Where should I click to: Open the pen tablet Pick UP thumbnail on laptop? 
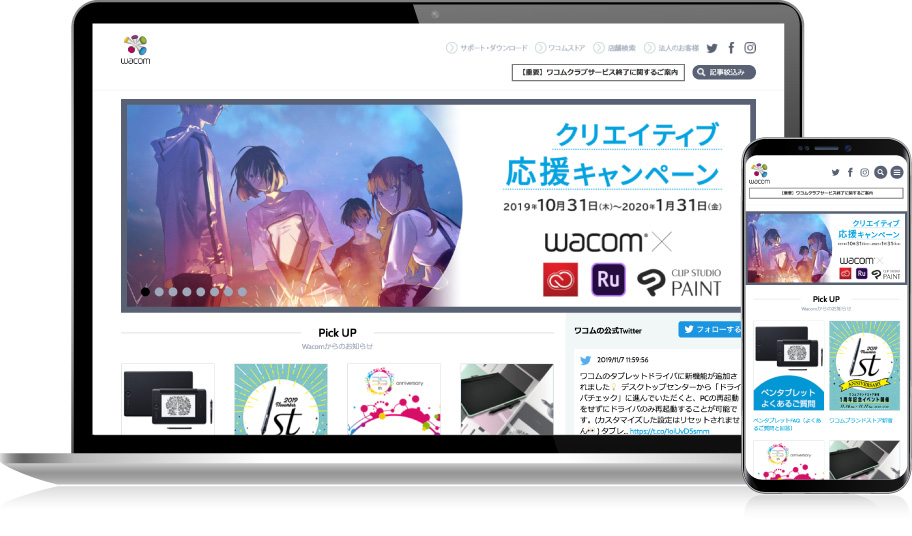click(168, 399)
